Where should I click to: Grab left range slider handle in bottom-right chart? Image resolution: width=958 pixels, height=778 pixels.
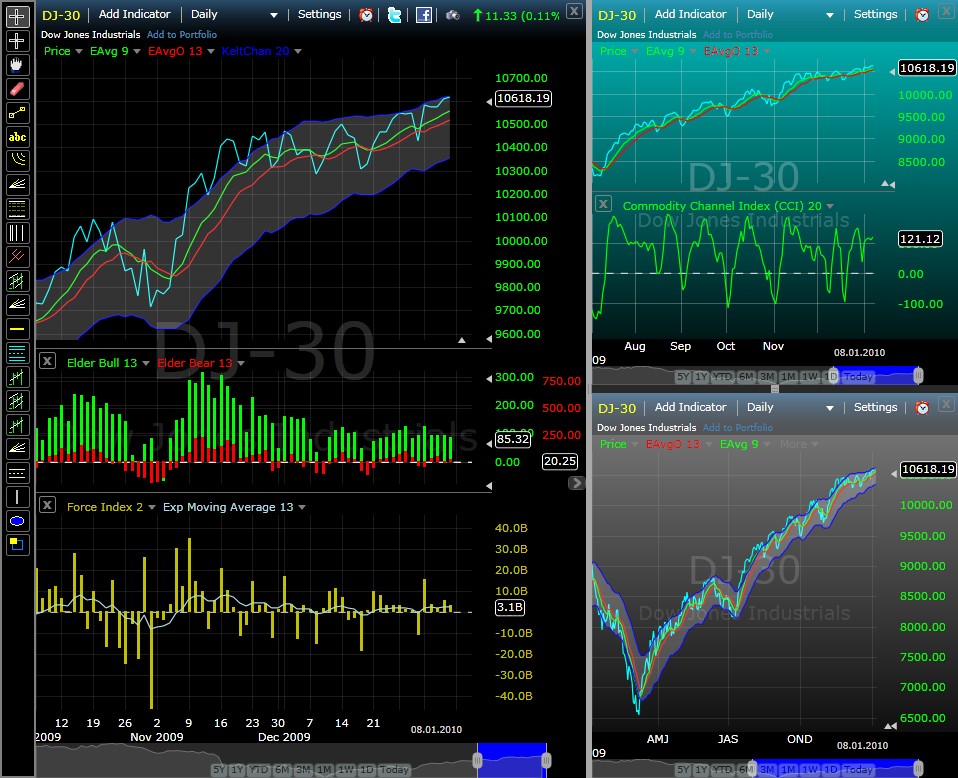click(x=753, y=768)
